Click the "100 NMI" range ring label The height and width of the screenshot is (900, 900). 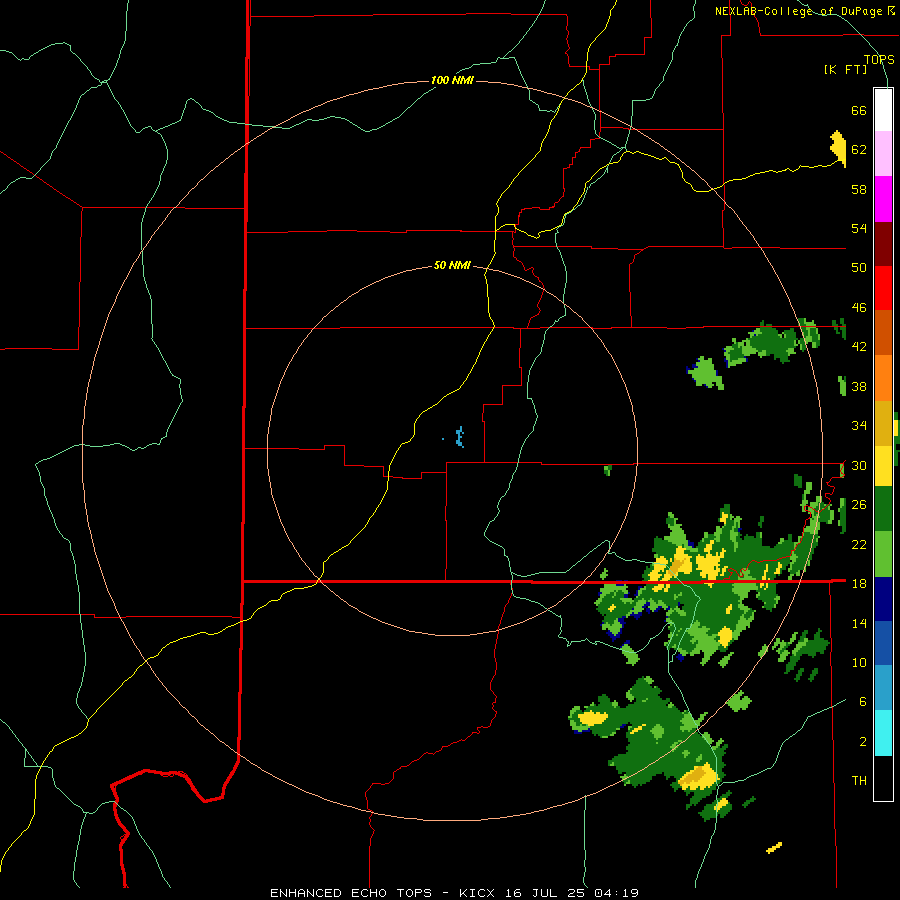click(x=452, y=80)
